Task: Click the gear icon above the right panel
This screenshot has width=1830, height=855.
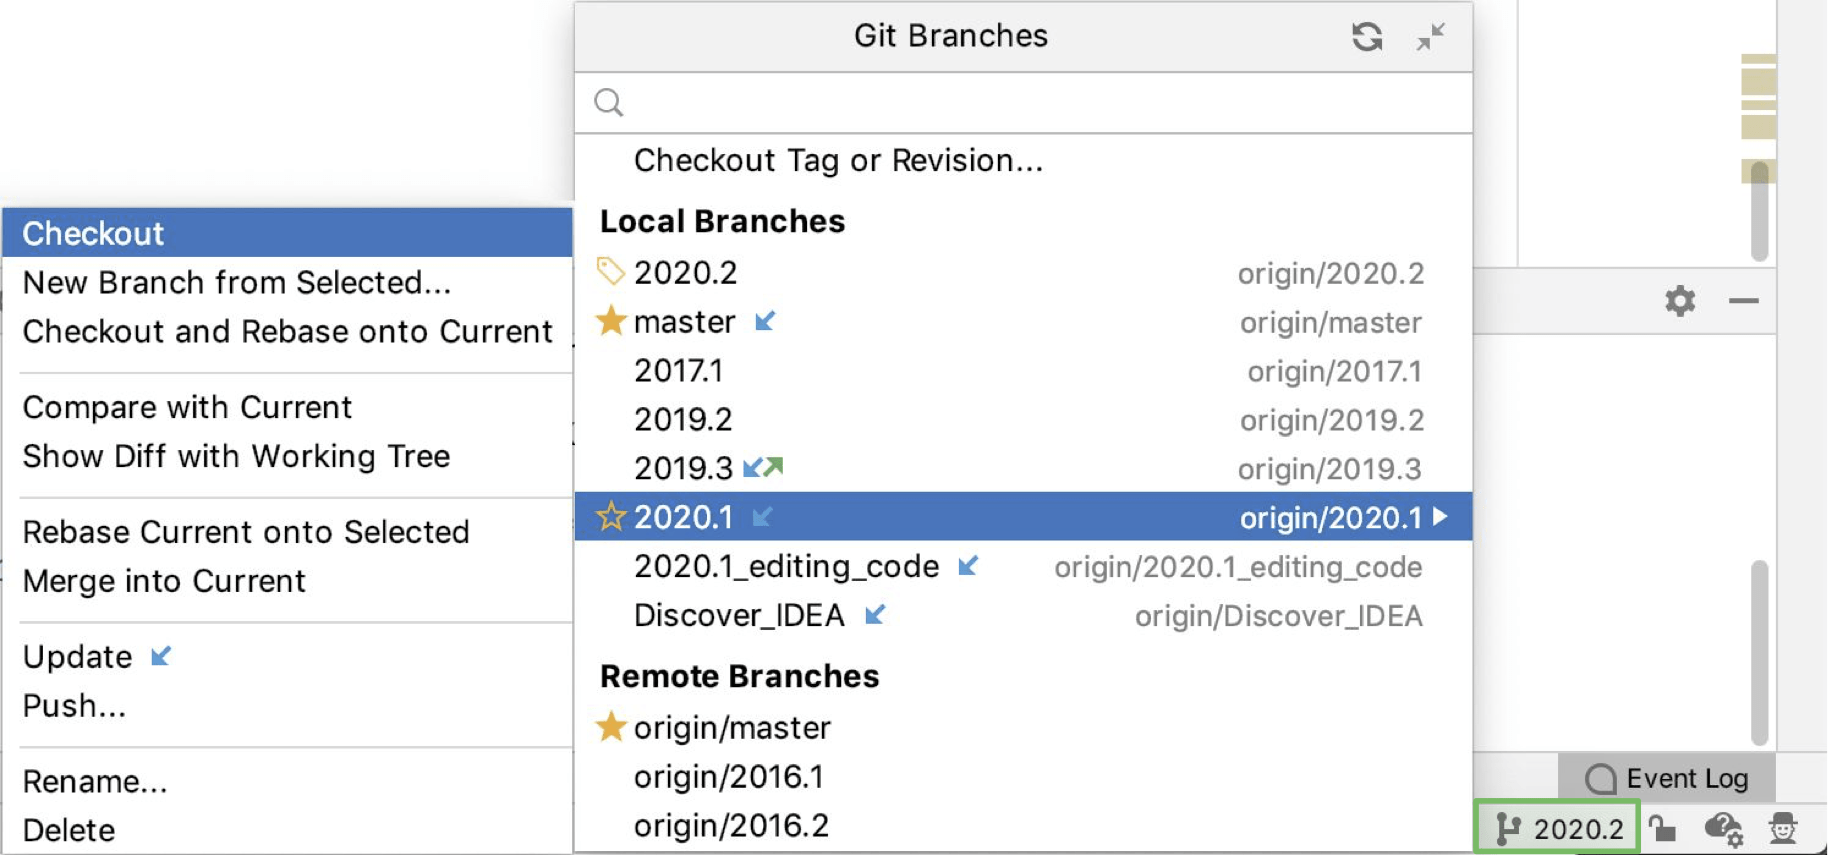Action: [1680, 301]
